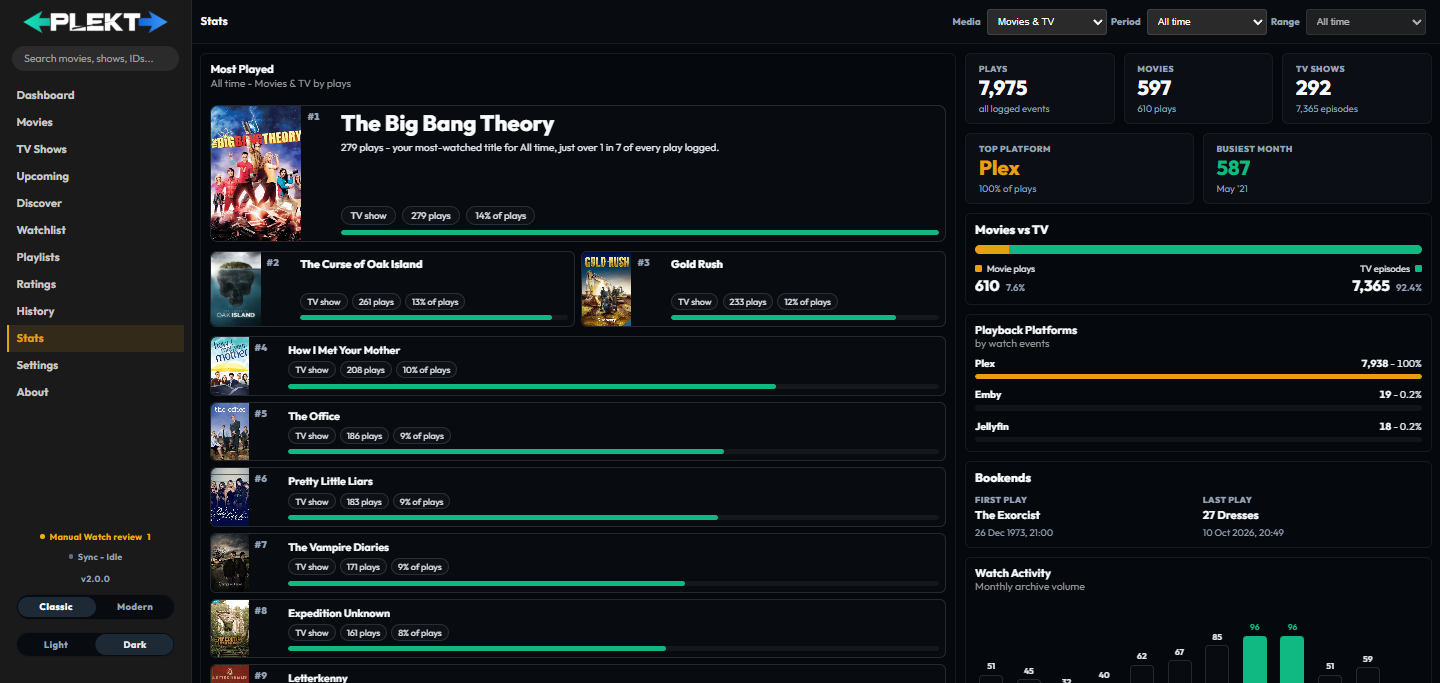This screenshot has width=1440, height=683.
Task: Click the Plex platform usage bar
Action: coord(1198,376)
